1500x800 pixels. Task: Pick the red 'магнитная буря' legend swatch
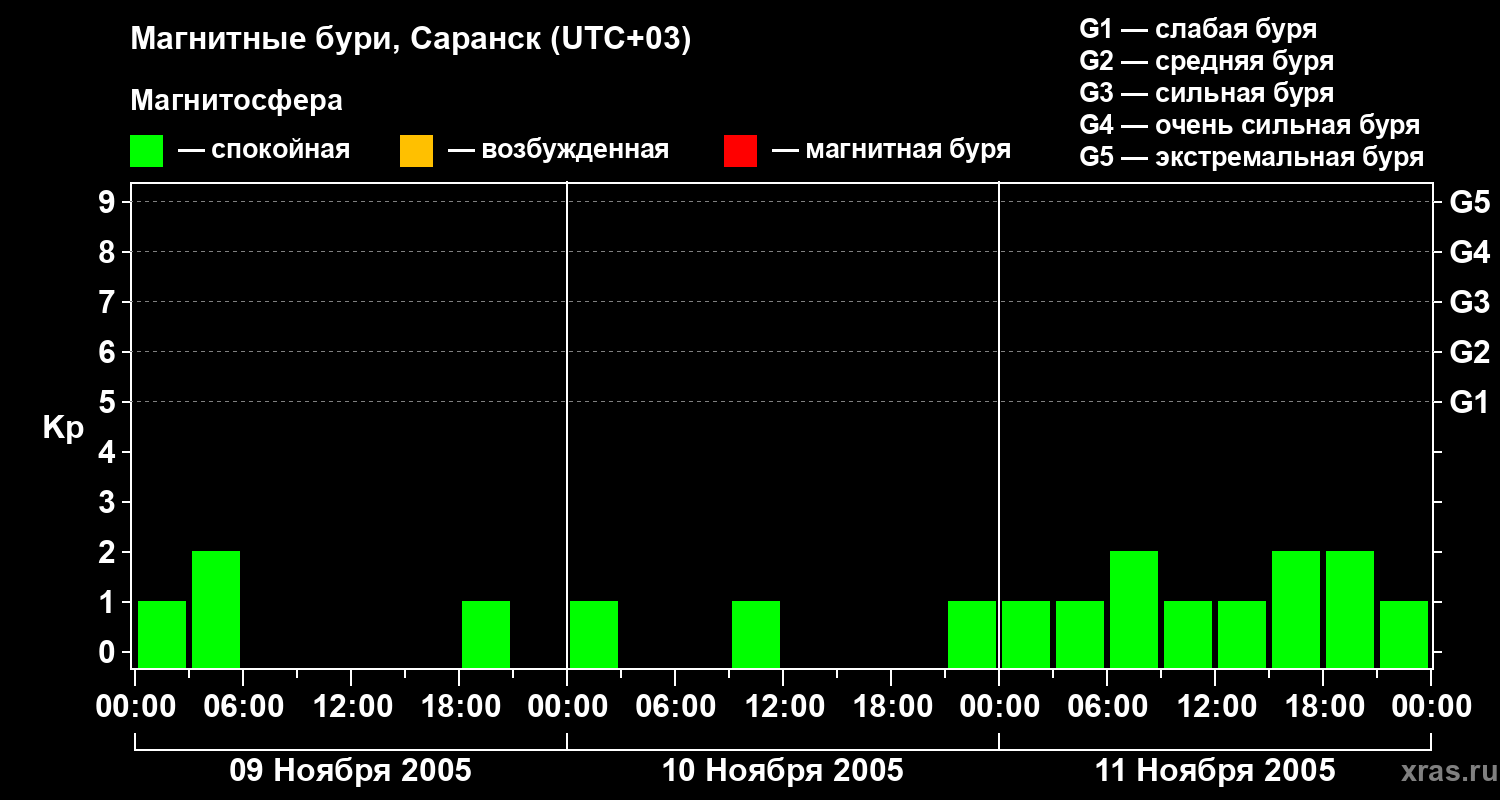coord(740,151)
